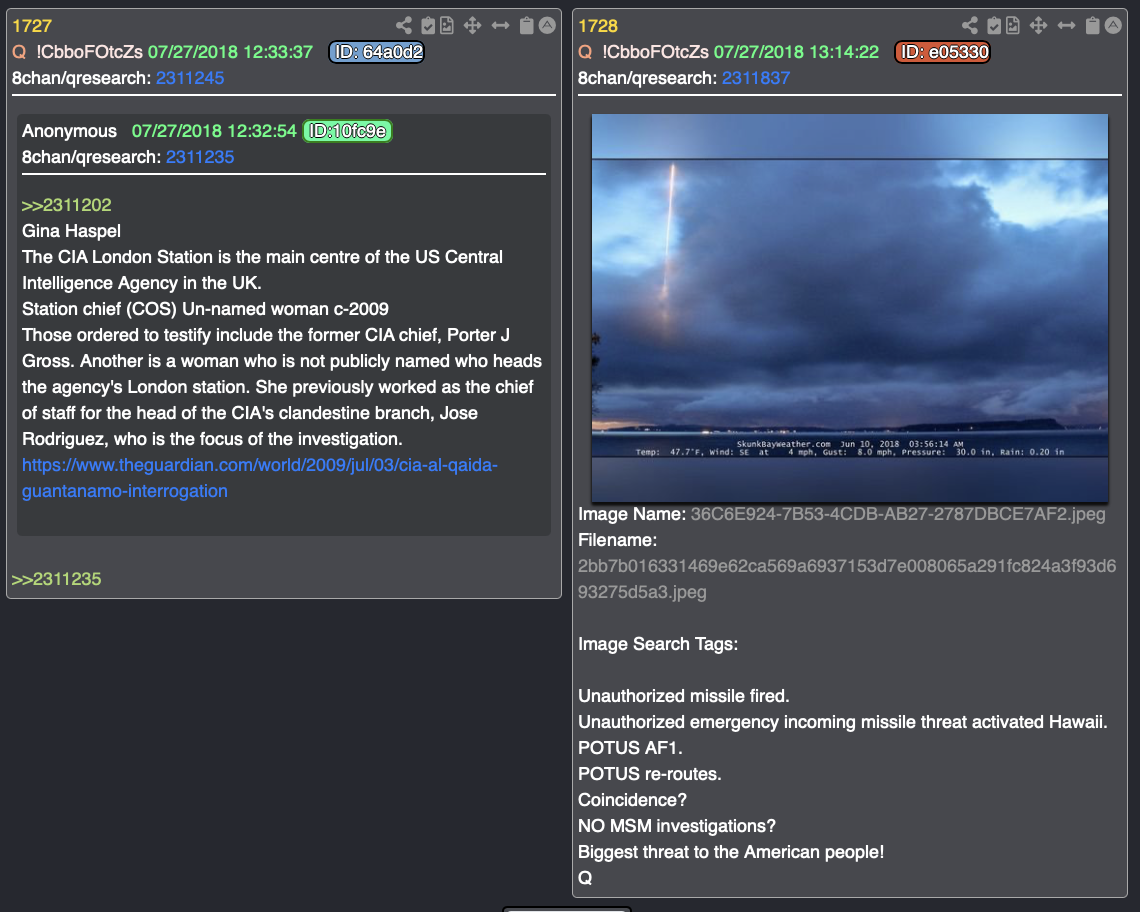Click the 'Image Search Tags:' label

pos(658,644)
